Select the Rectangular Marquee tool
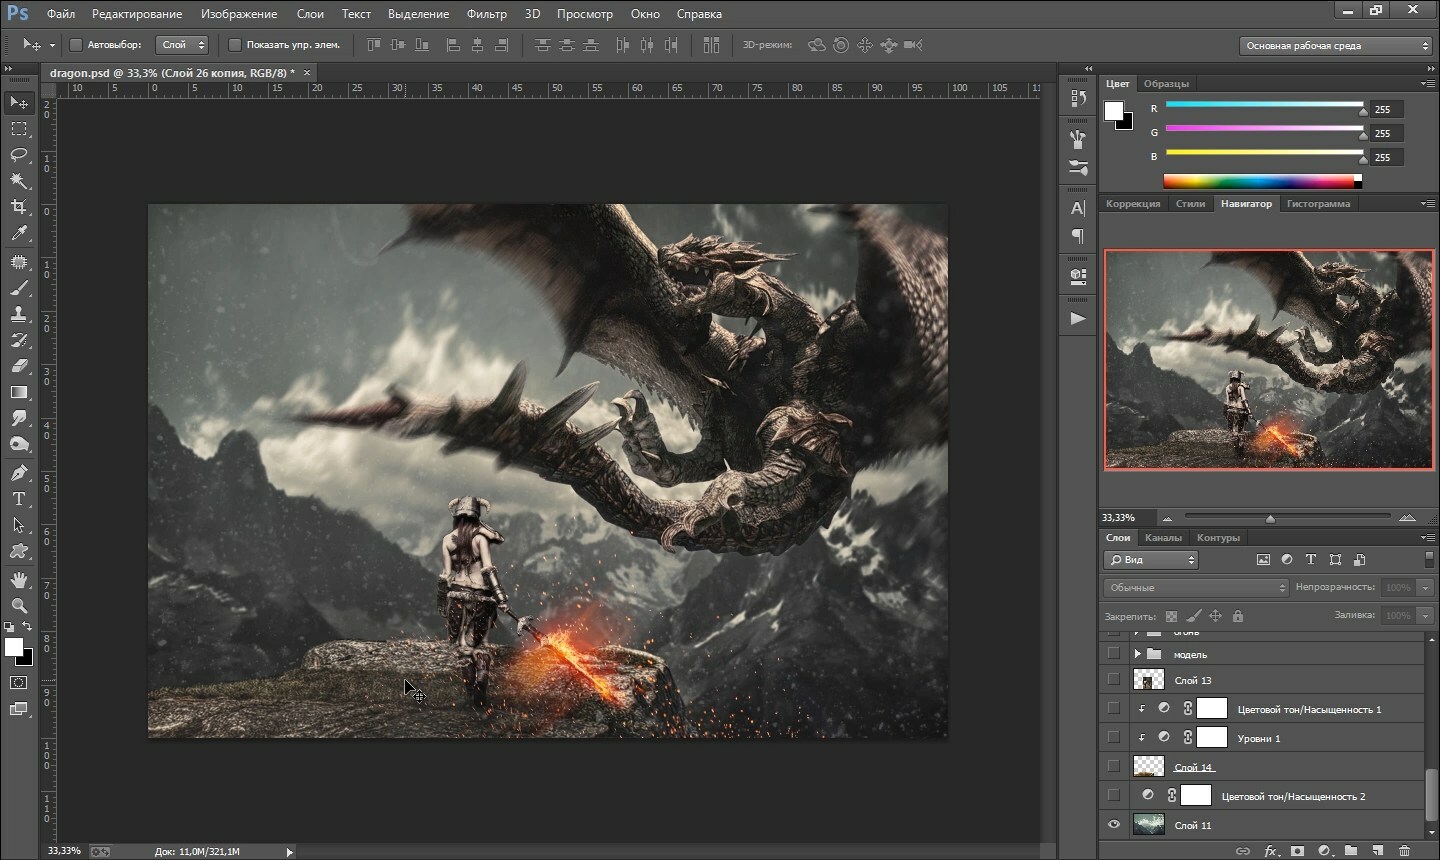Image resolution: width=1440 pixels, height=860 pixels. [19, 129]
